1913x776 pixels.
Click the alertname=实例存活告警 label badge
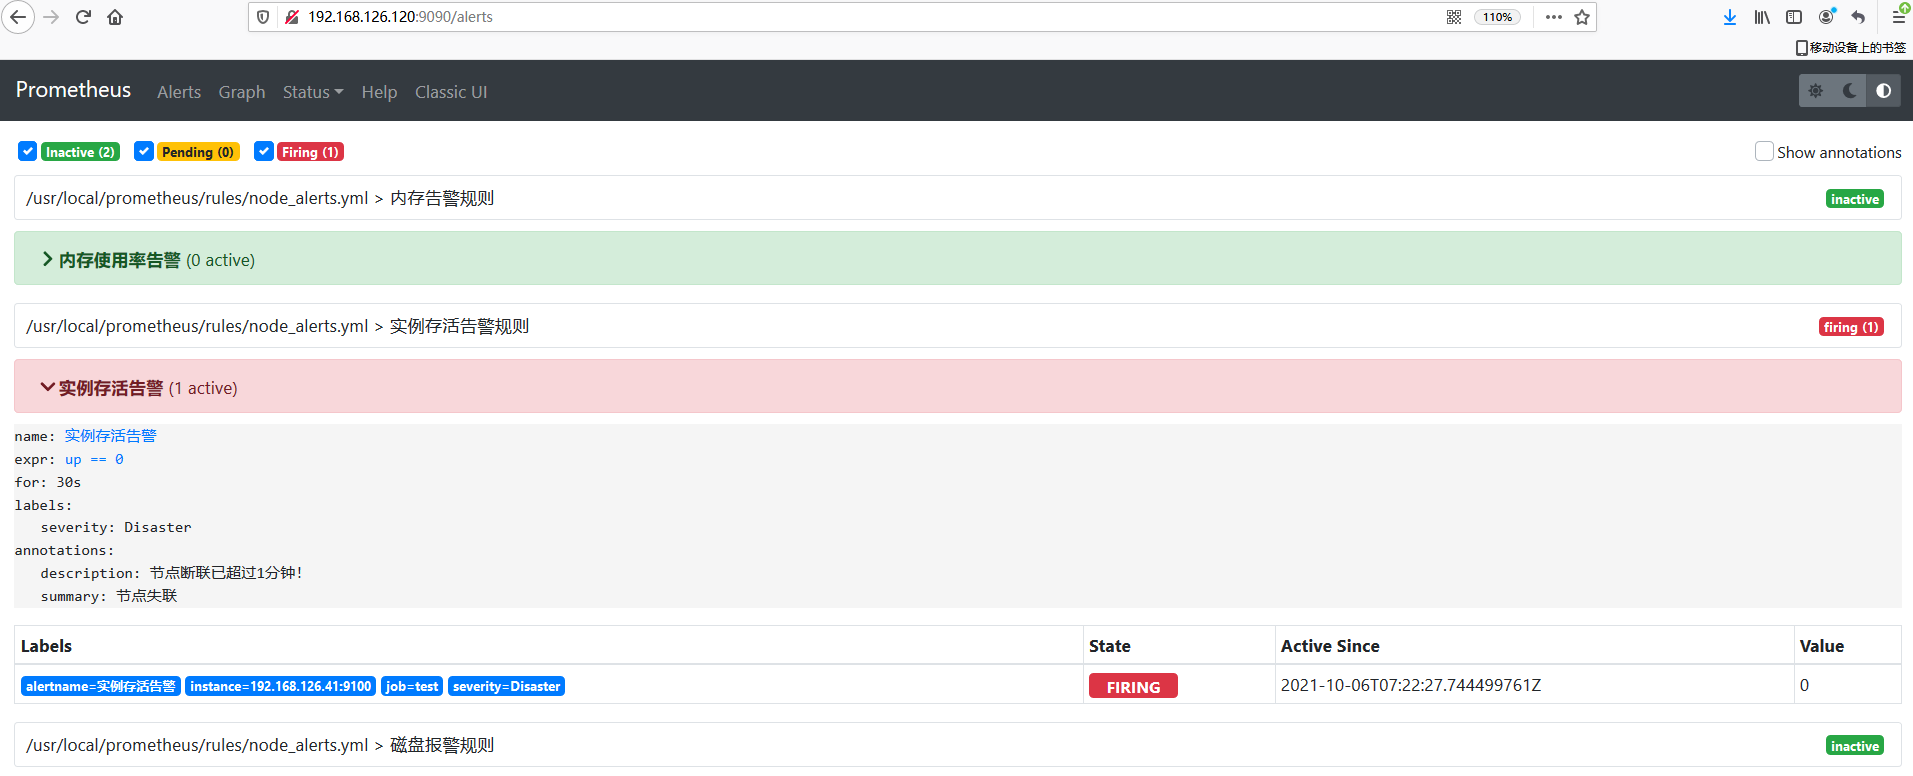pos(101,686)
